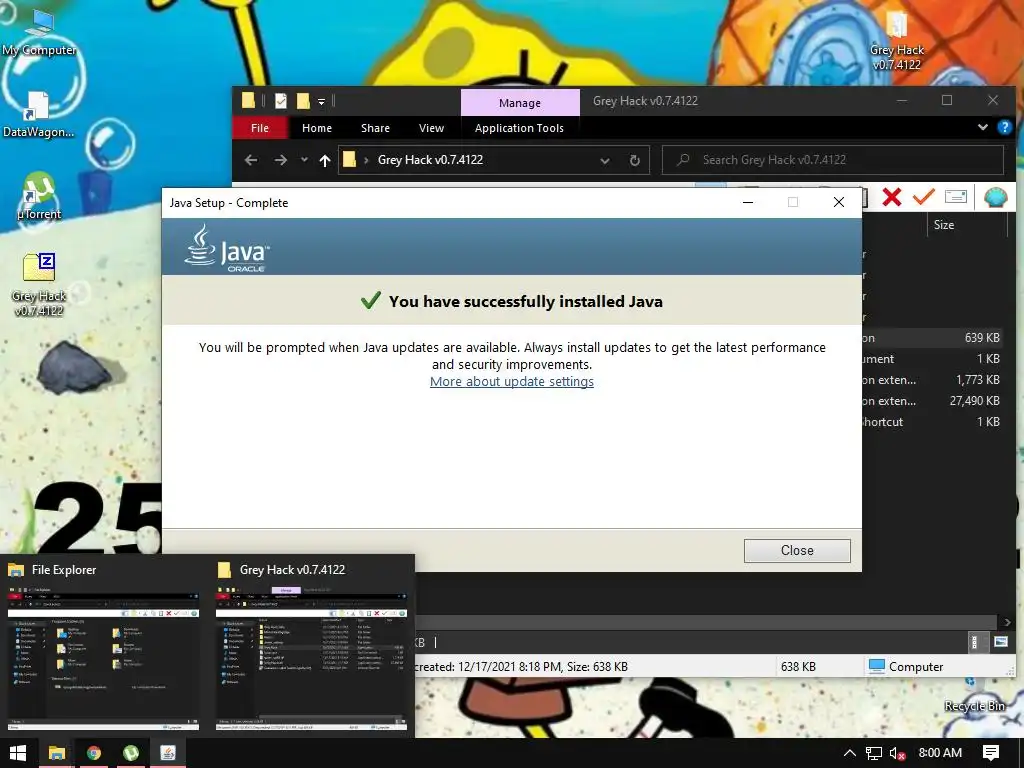1024x768 pixels.
Task: Select the µTorrent desktop shortcut
Action: coord(39,196)
